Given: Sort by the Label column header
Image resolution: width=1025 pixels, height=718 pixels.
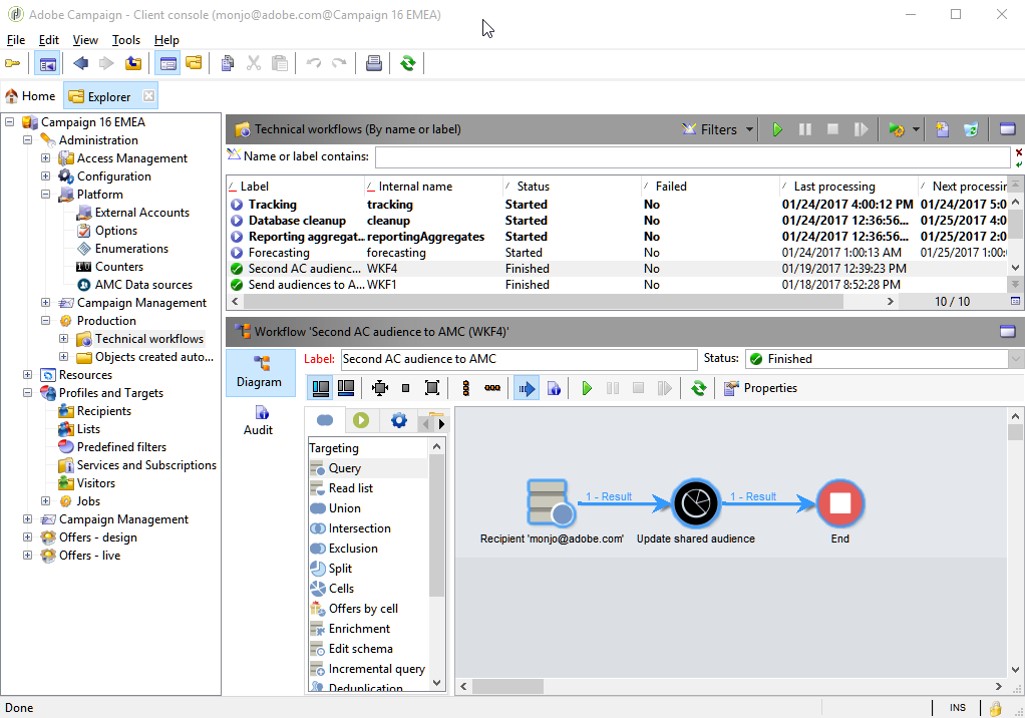Looking at the screenshot, I should coord(295,186).
